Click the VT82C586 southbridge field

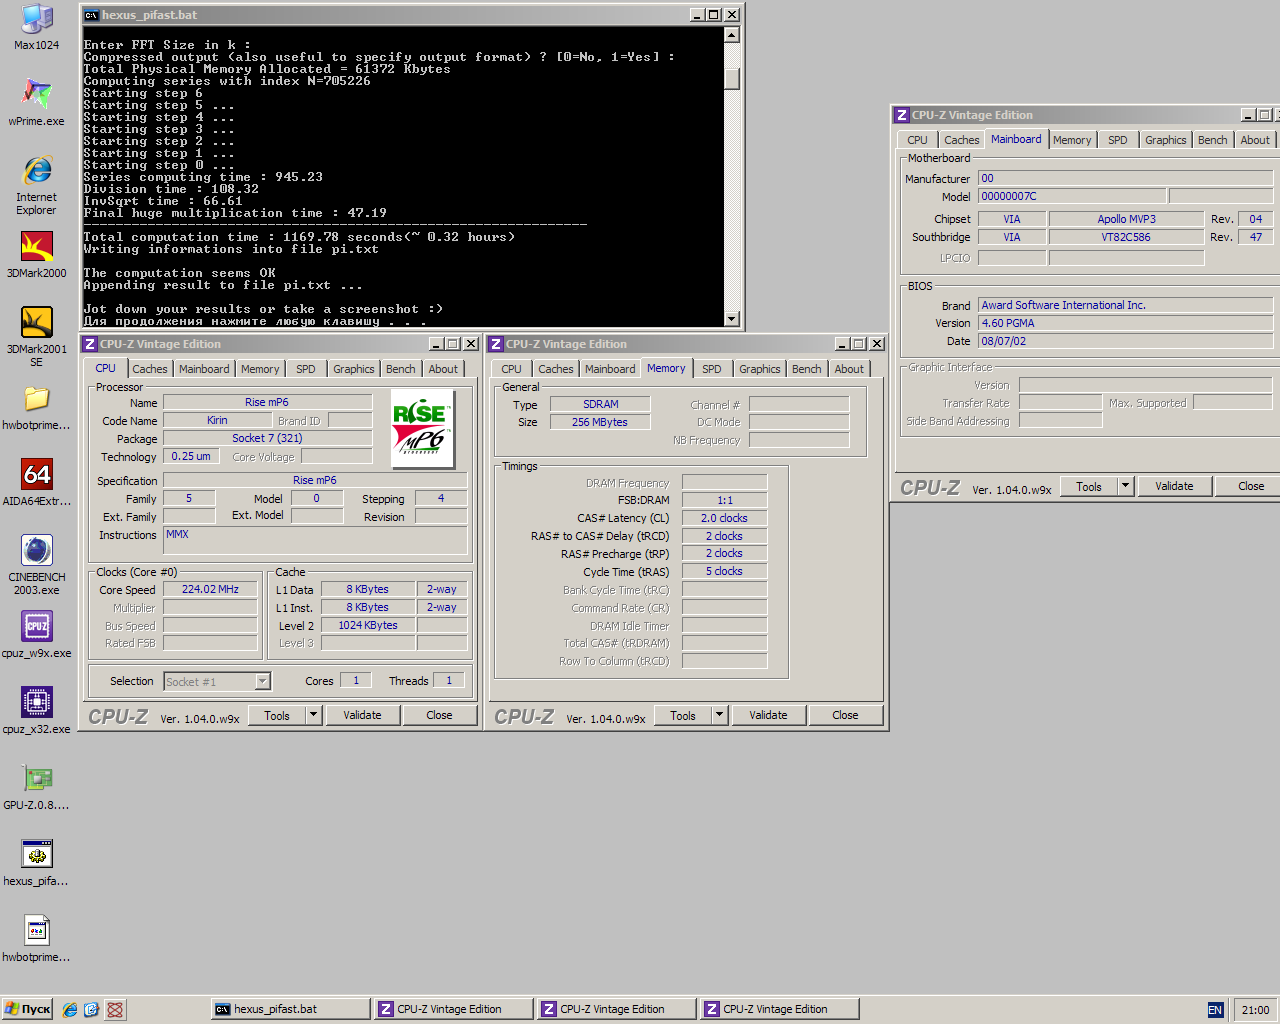(1126, 237)
